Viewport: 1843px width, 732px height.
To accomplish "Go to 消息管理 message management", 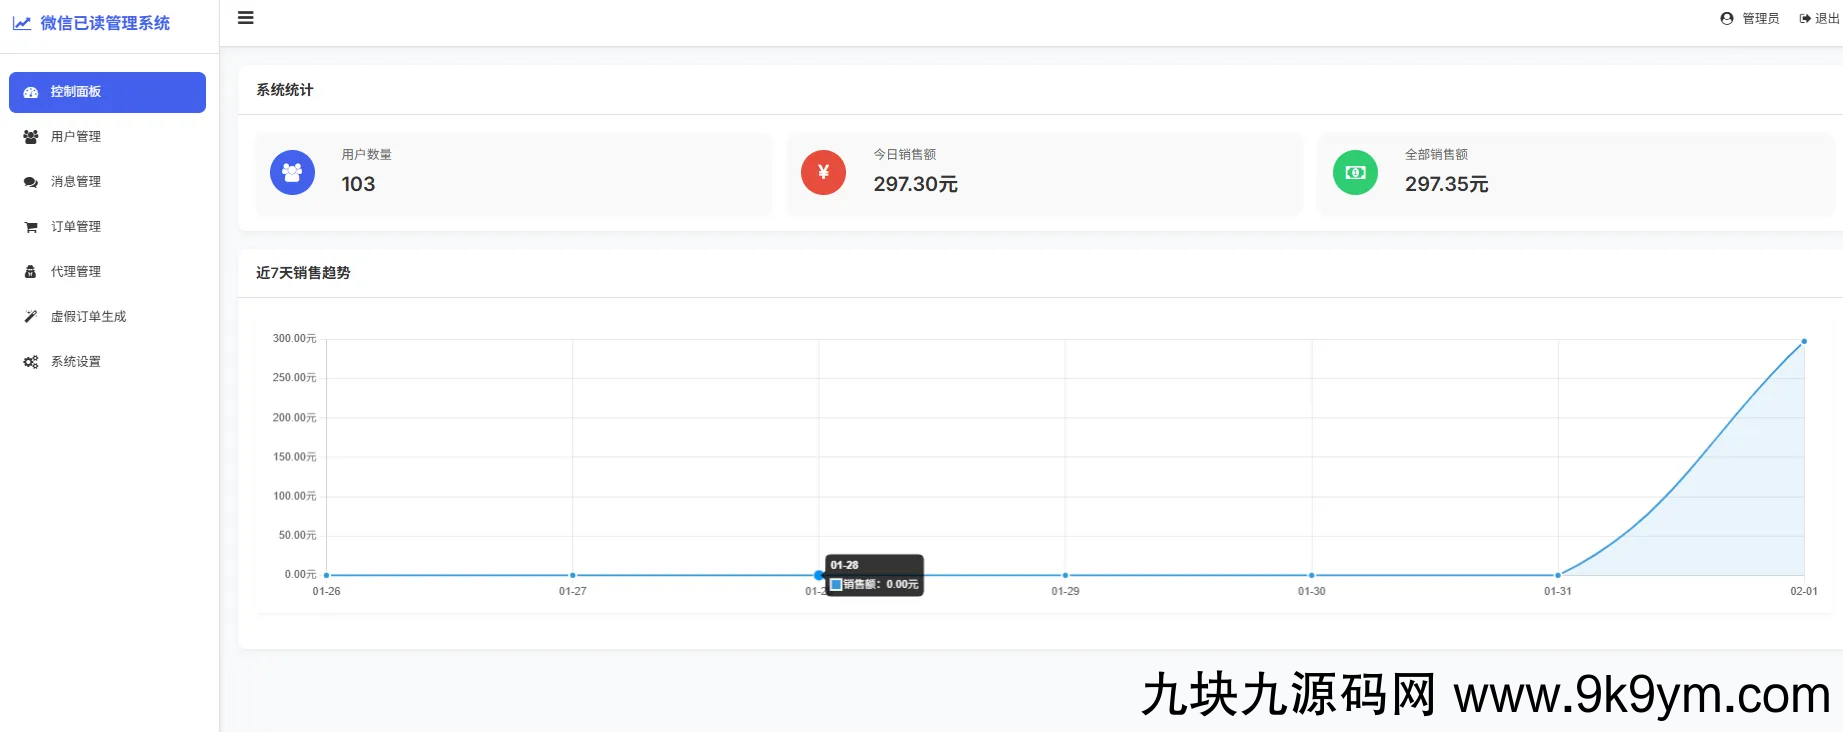I will tap(76, 182).
